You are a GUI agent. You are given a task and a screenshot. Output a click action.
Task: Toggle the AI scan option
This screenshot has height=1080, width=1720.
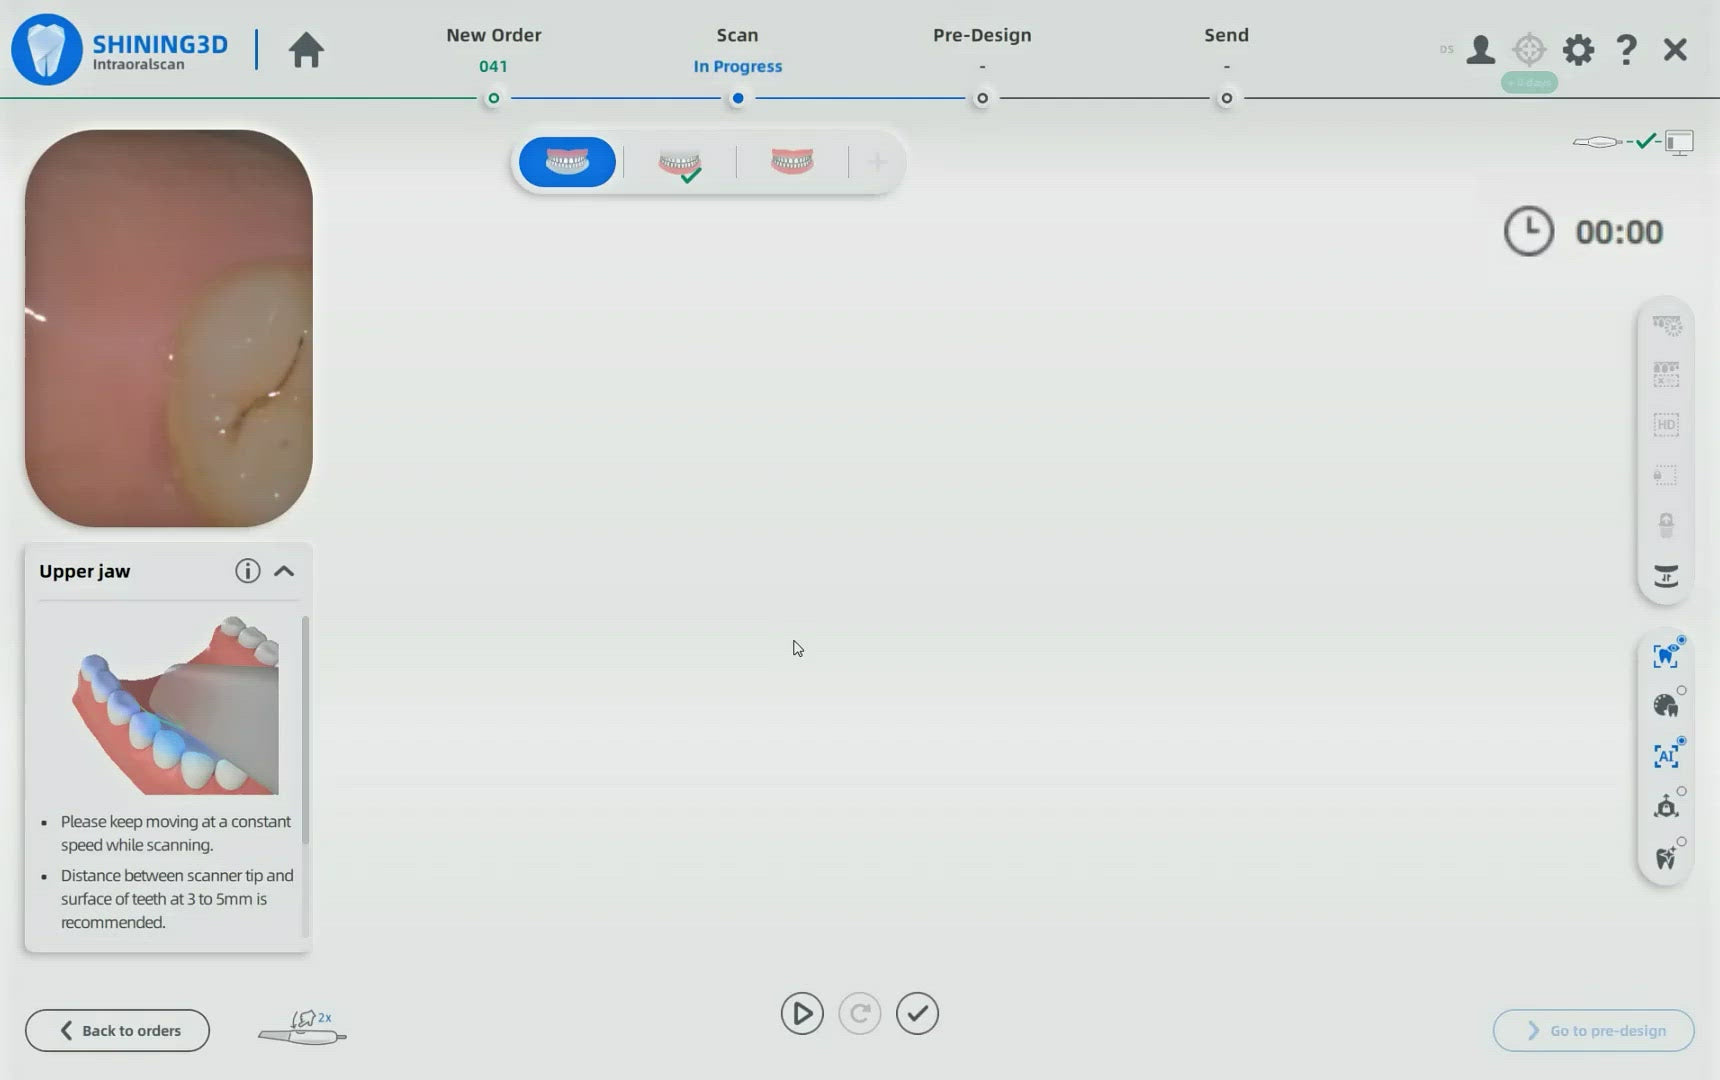tap(1665, 756)
